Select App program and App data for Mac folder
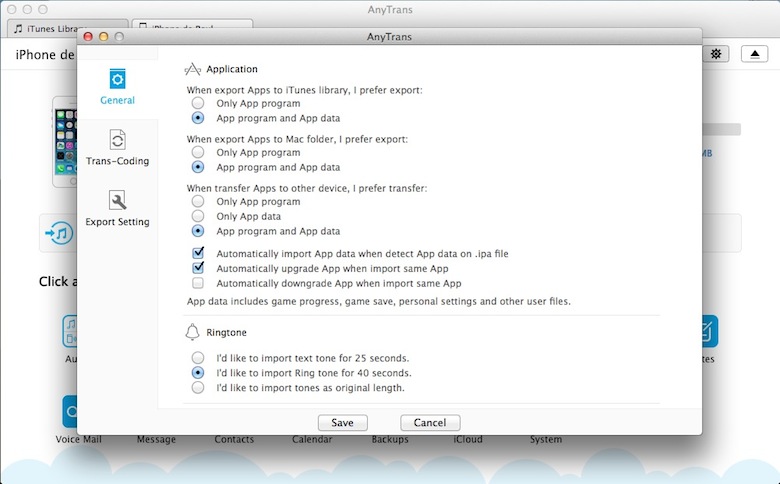This screenshot has width=780, height=484. click(198, 167)
